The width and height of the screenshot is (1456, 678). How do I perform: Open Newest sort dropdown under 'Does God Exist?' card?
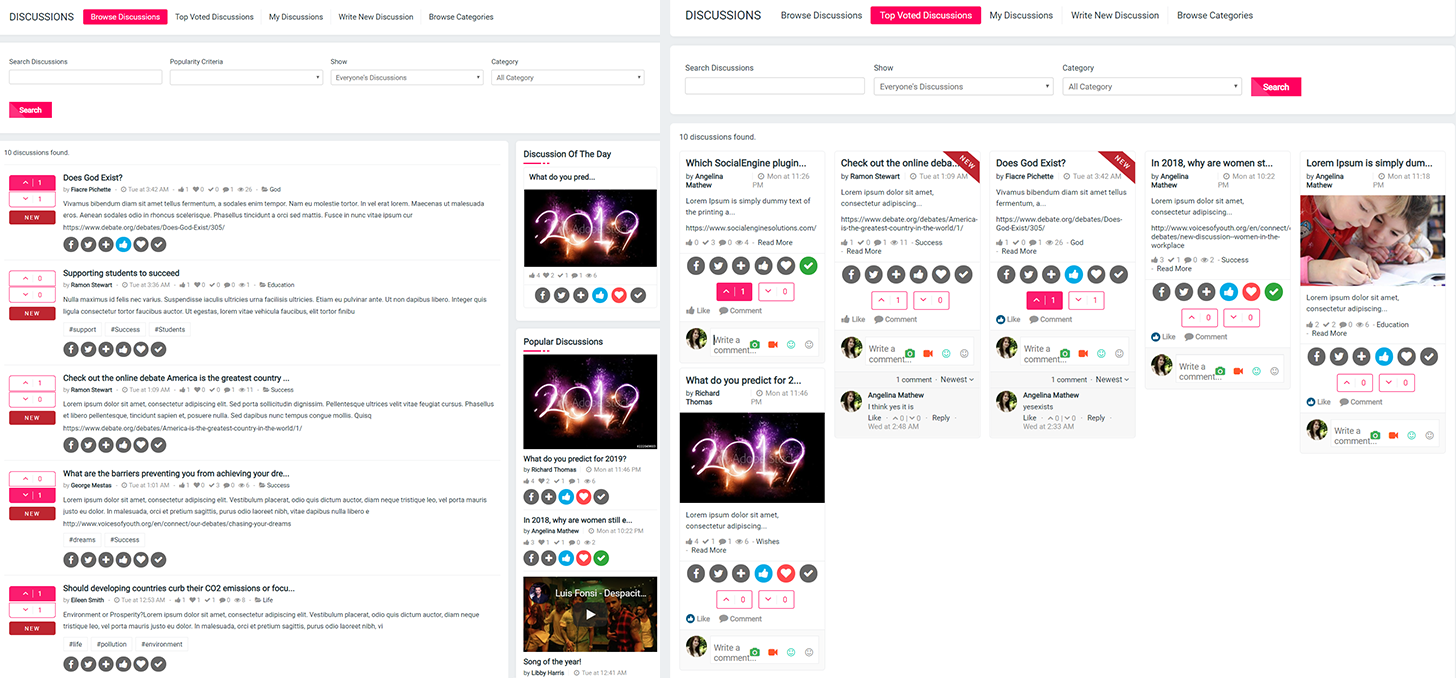[x=1113, y=380]
